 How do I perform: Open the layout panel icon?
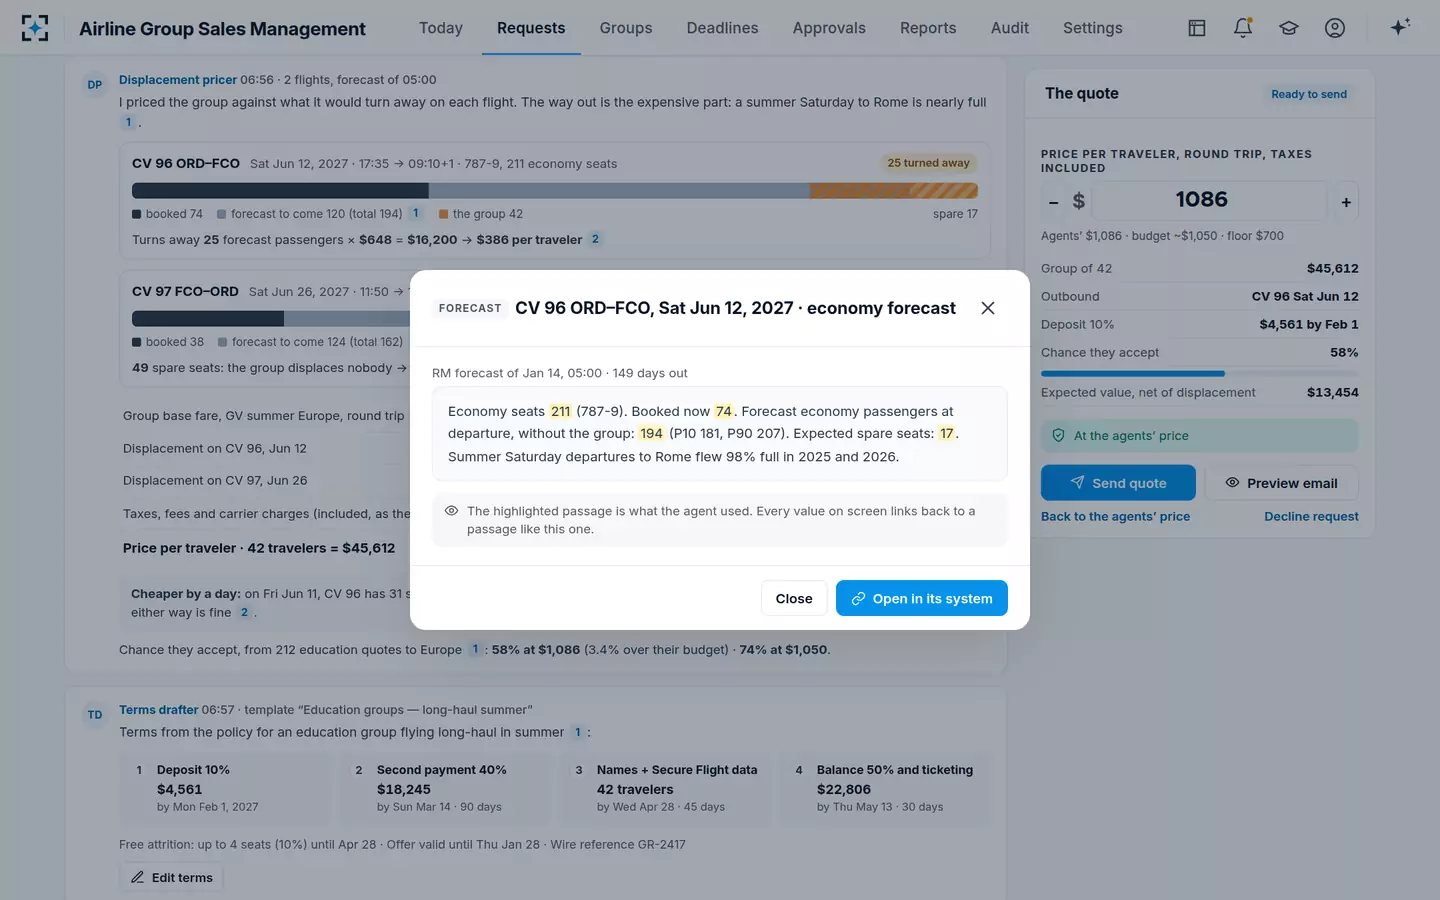tap(1197, 28)
